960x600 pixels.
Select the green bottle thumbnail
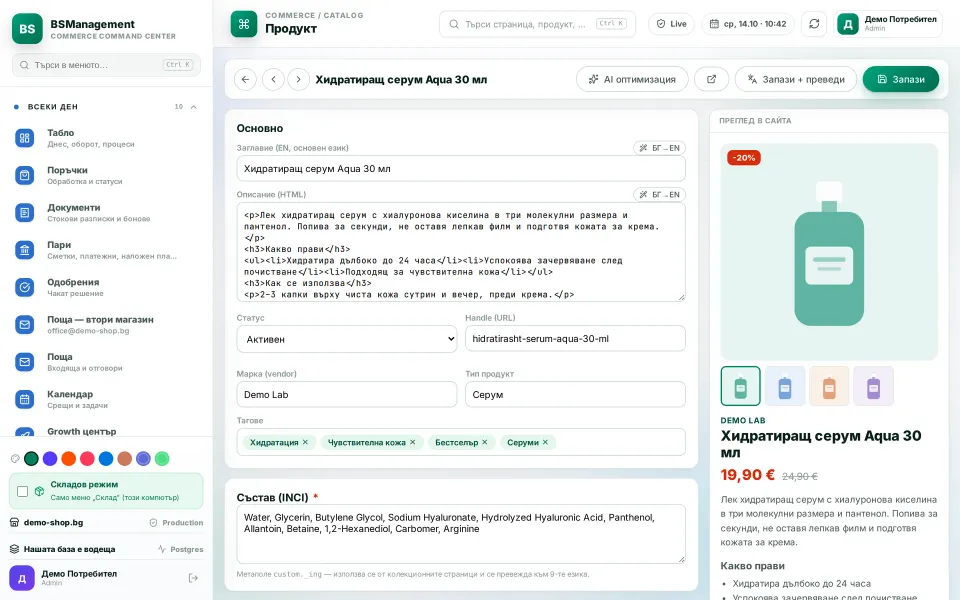740,386
